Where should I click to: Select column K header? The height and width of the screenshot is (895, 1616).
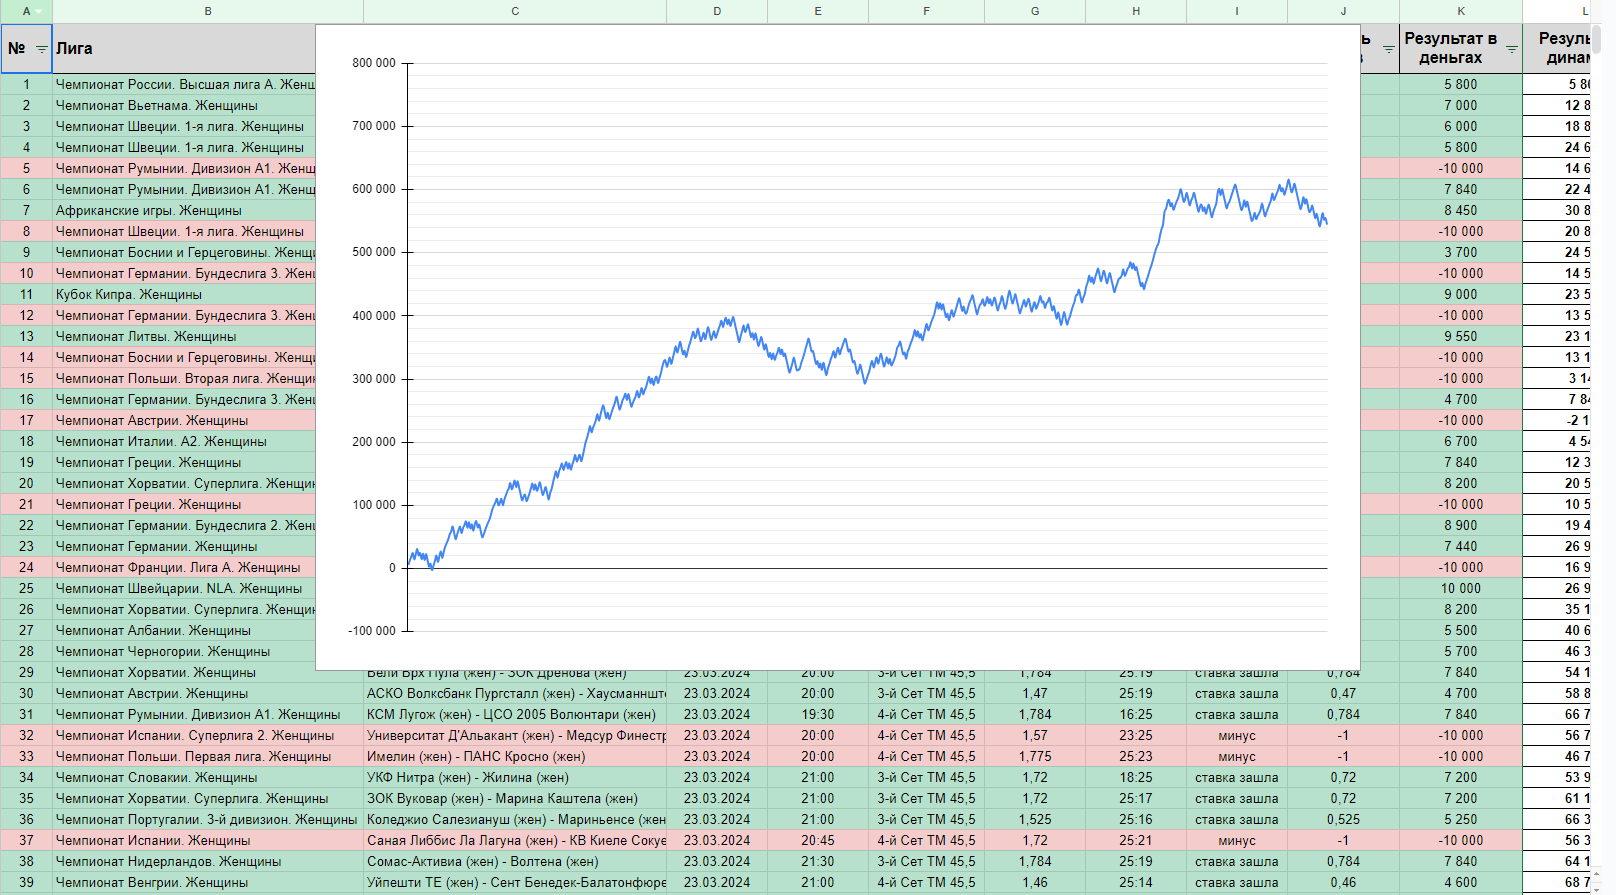pos(1461,11)
